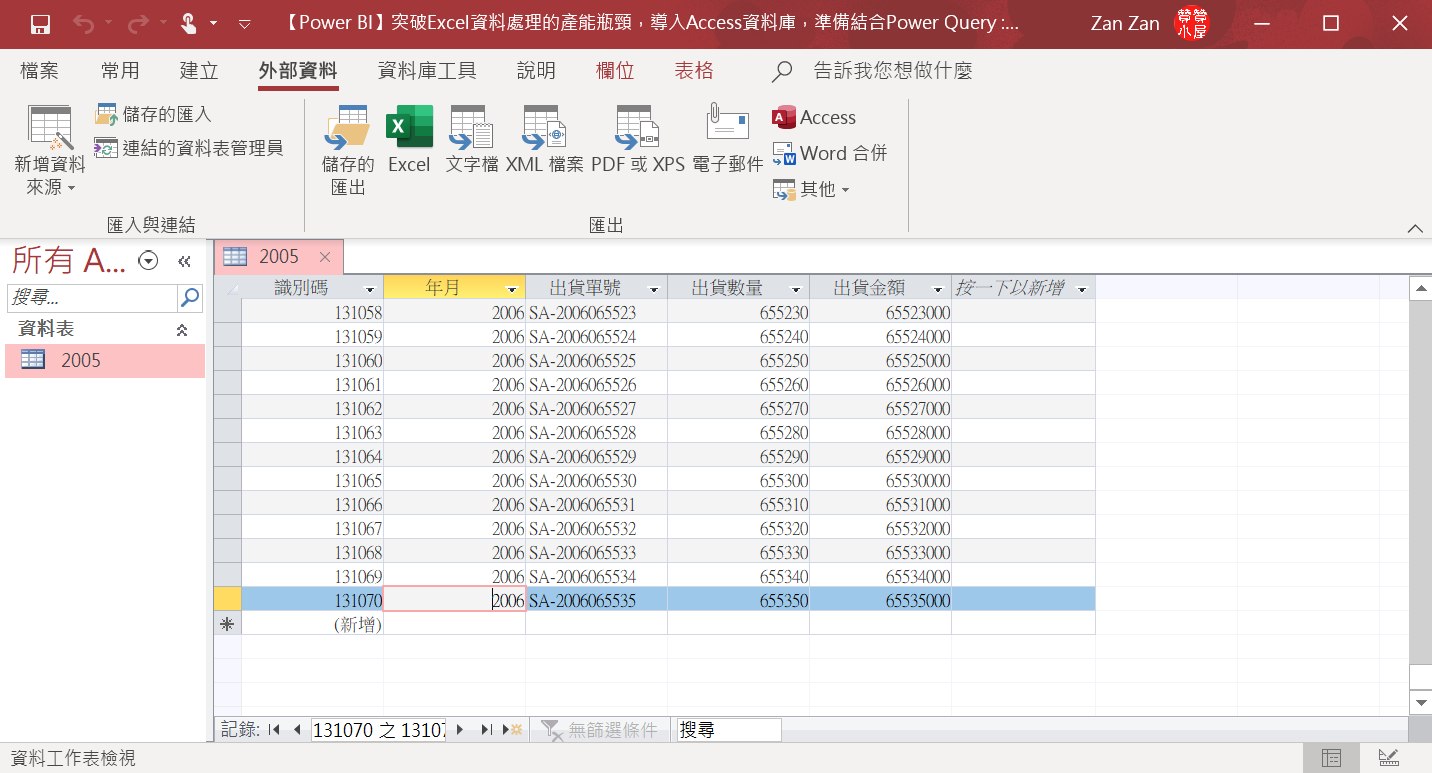
Task: Close the 2005 document tab
Action: tap(324, 257)
